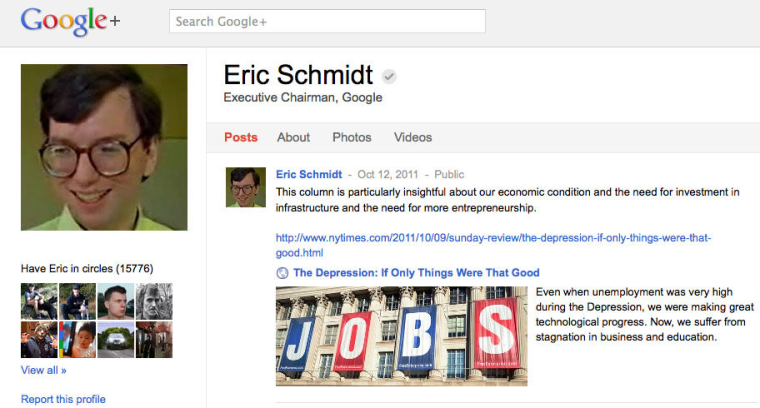The image size is (760, 408).
Task: Click the globe icon beside The Depression link
Action: point(282,273)
